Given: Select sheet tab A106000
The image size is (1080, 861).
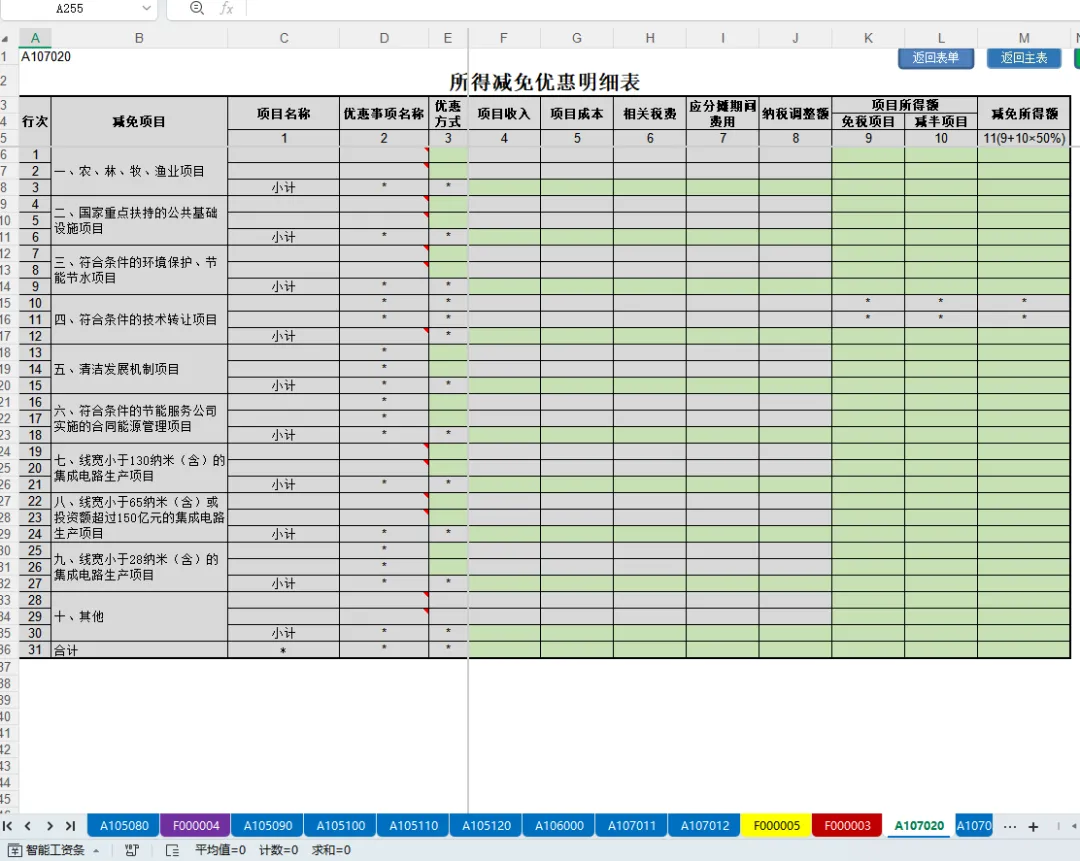Looking at the screenshot, I should (559, 825).
